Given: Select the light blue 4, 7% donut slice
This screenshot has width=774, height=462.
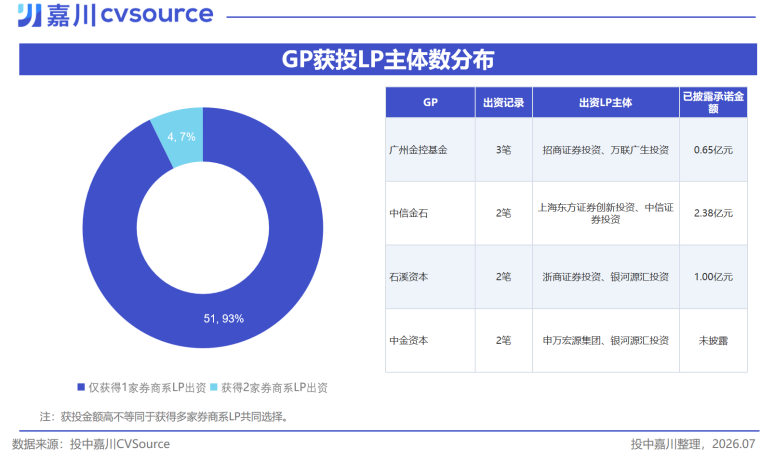Looking at the screenshot, I should (x=180, y=137).
